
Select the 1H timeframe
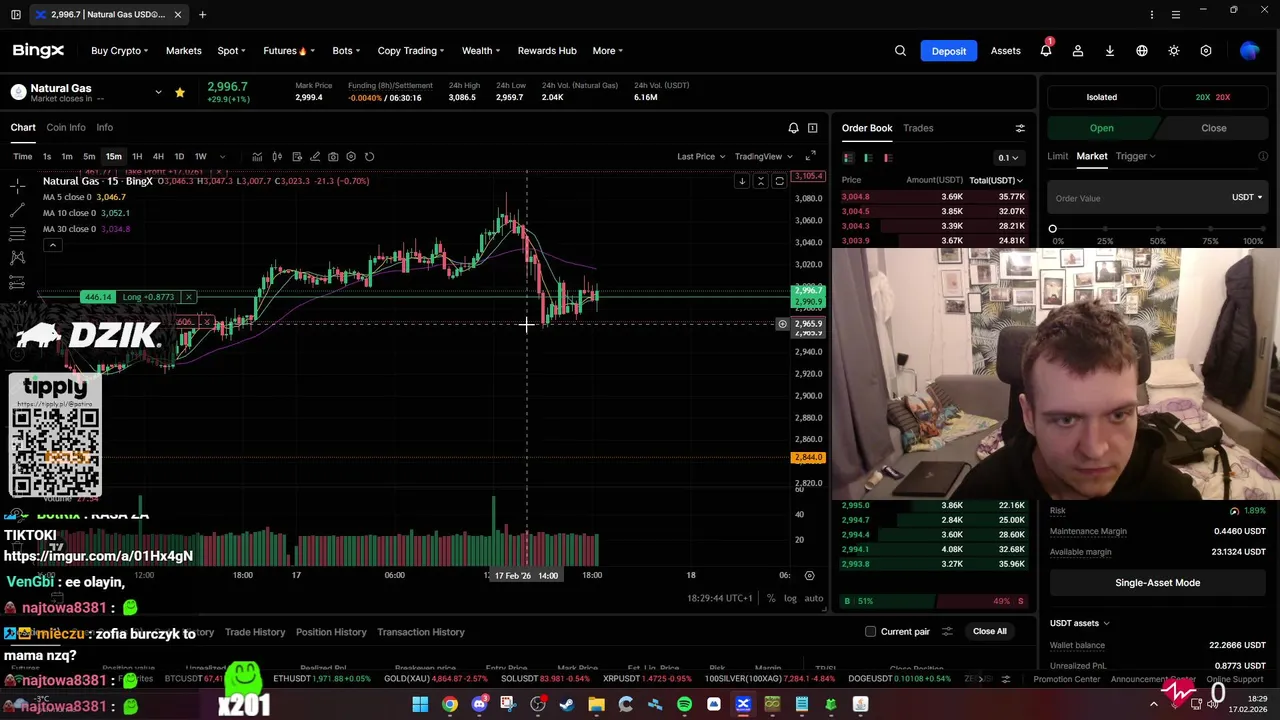point(137,157)
